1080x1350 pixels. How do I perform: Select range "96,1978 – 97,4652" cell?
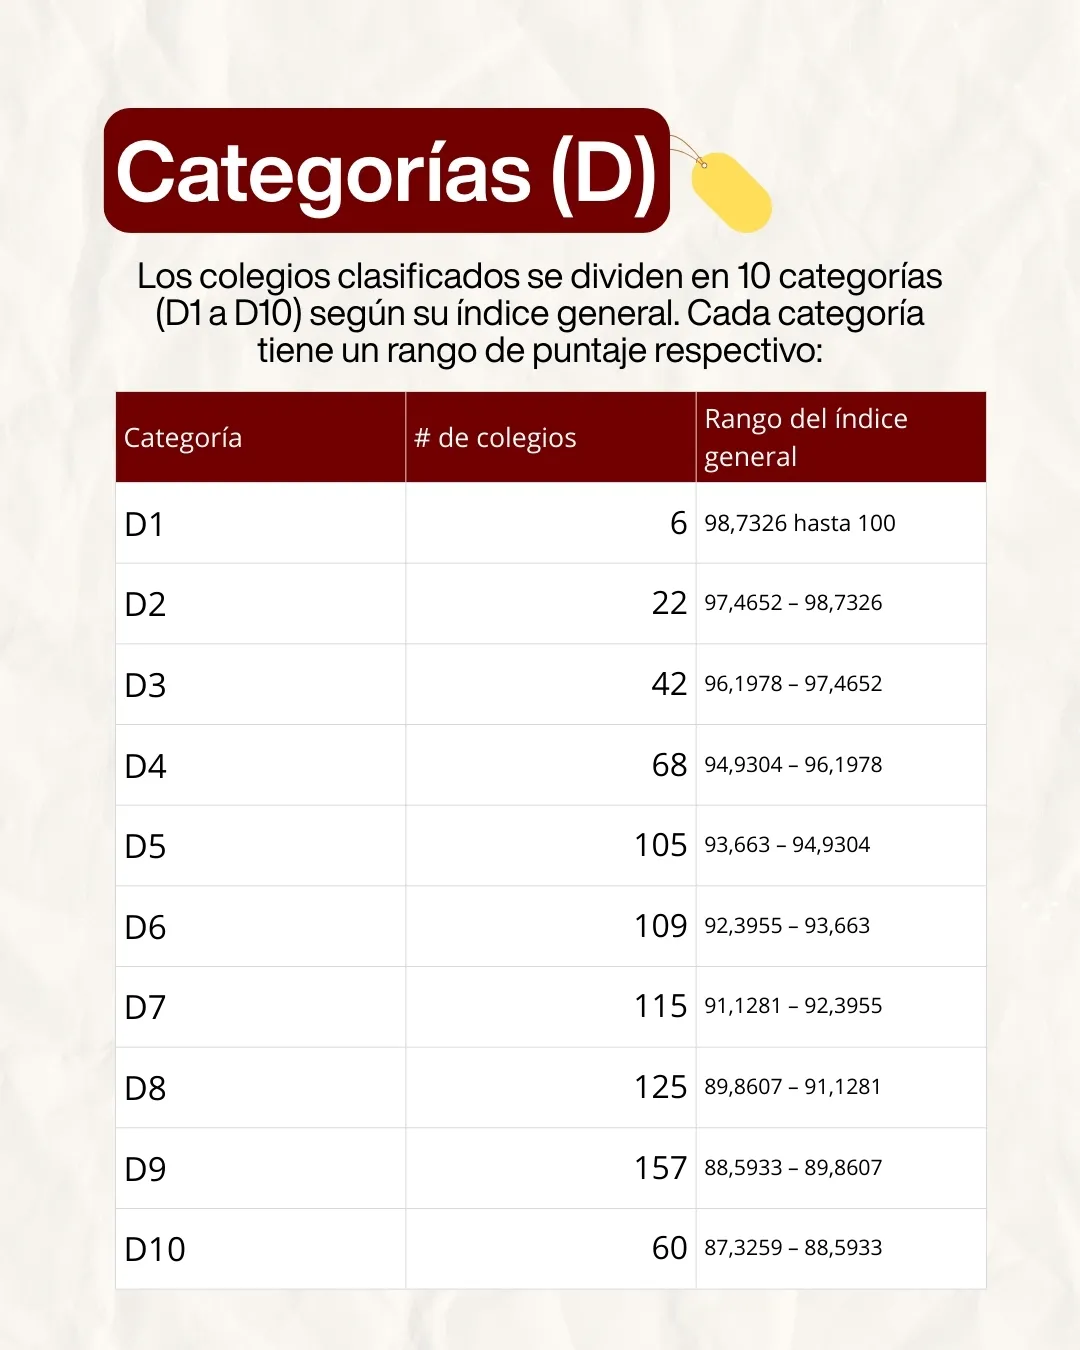793,684
